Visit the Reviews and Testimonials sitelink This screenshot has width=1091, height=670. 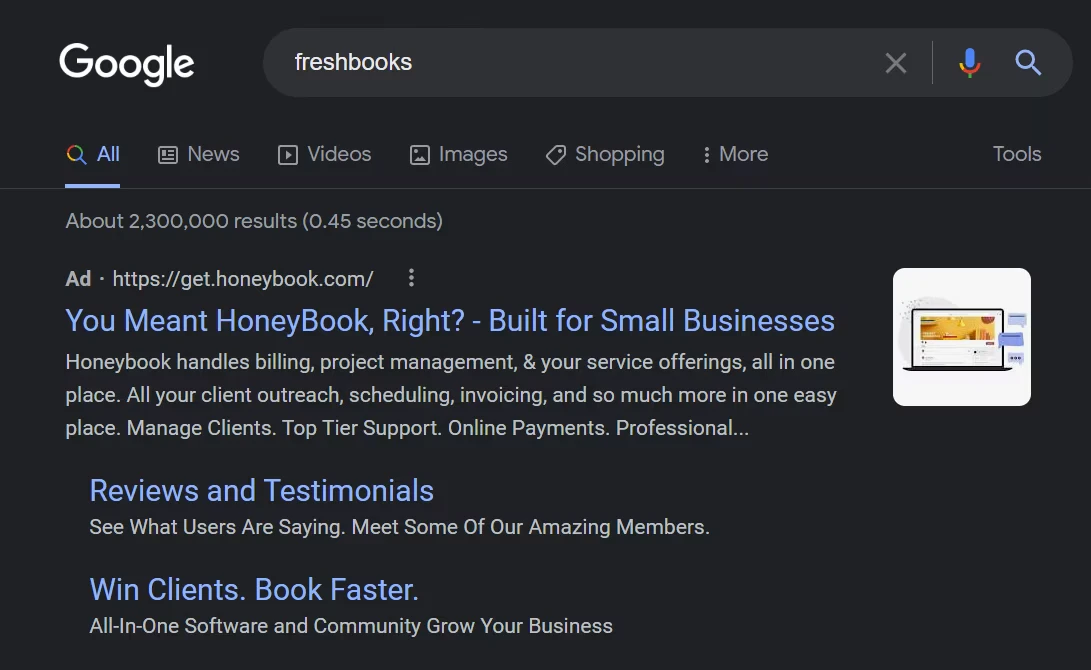click(261, 491)
